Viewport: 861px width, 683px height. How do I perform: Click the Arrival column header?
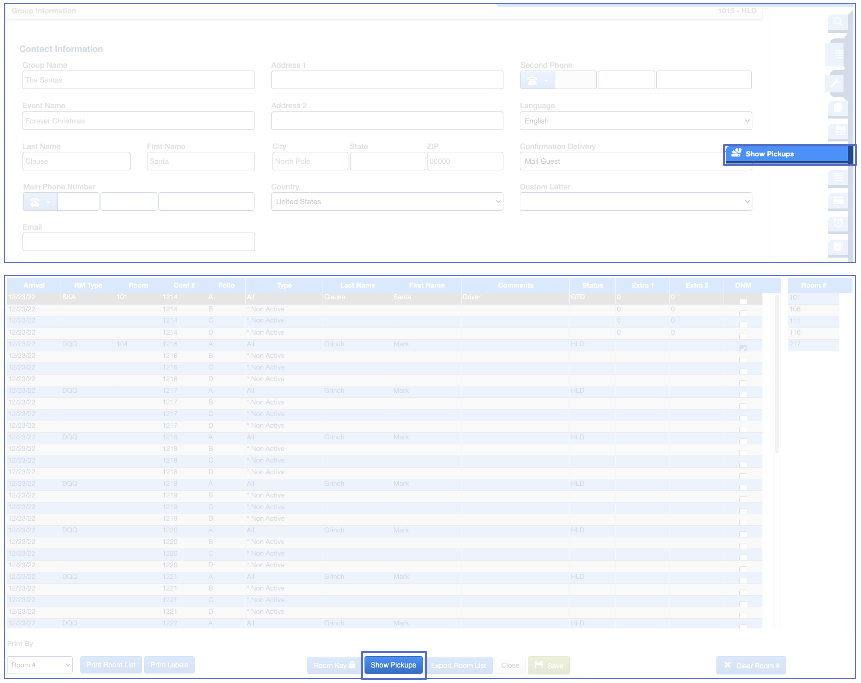pos(33,285)
